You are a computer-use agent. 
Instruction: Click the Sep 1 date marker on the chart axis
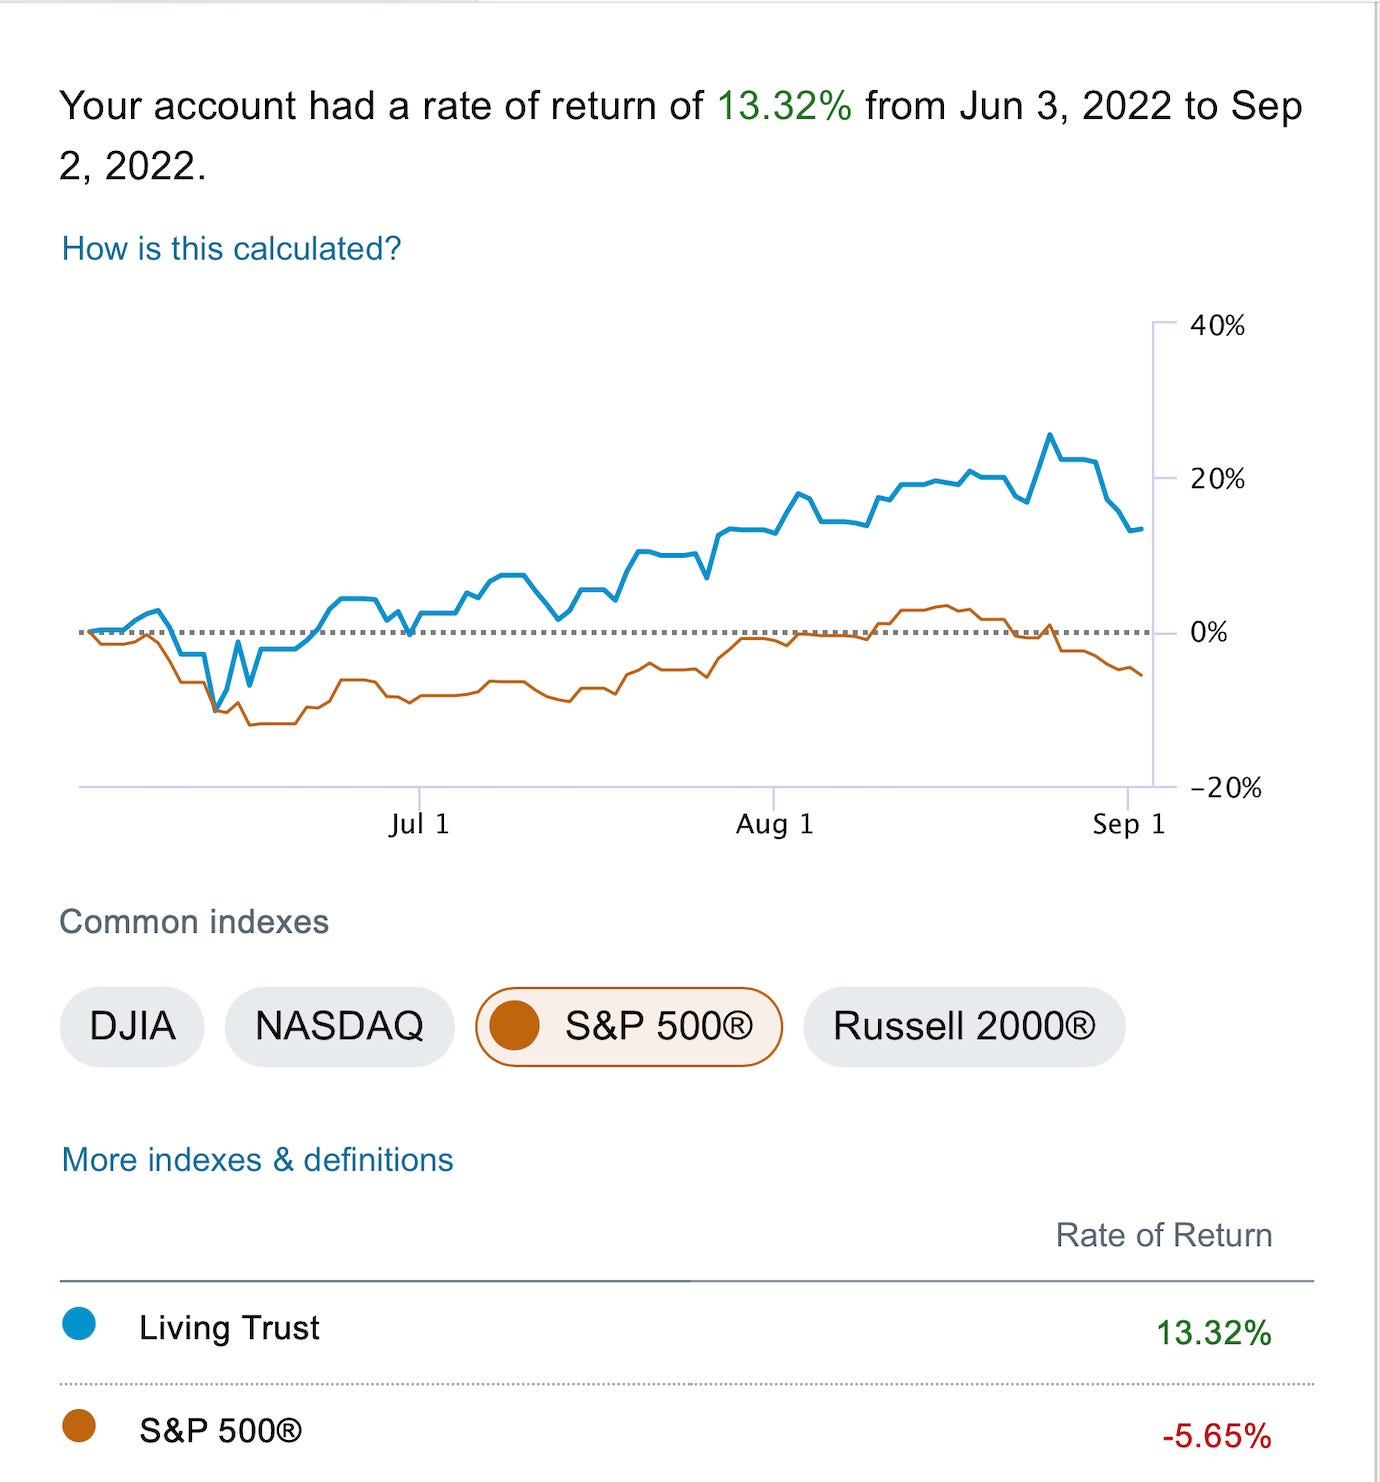coord(1128,824)
